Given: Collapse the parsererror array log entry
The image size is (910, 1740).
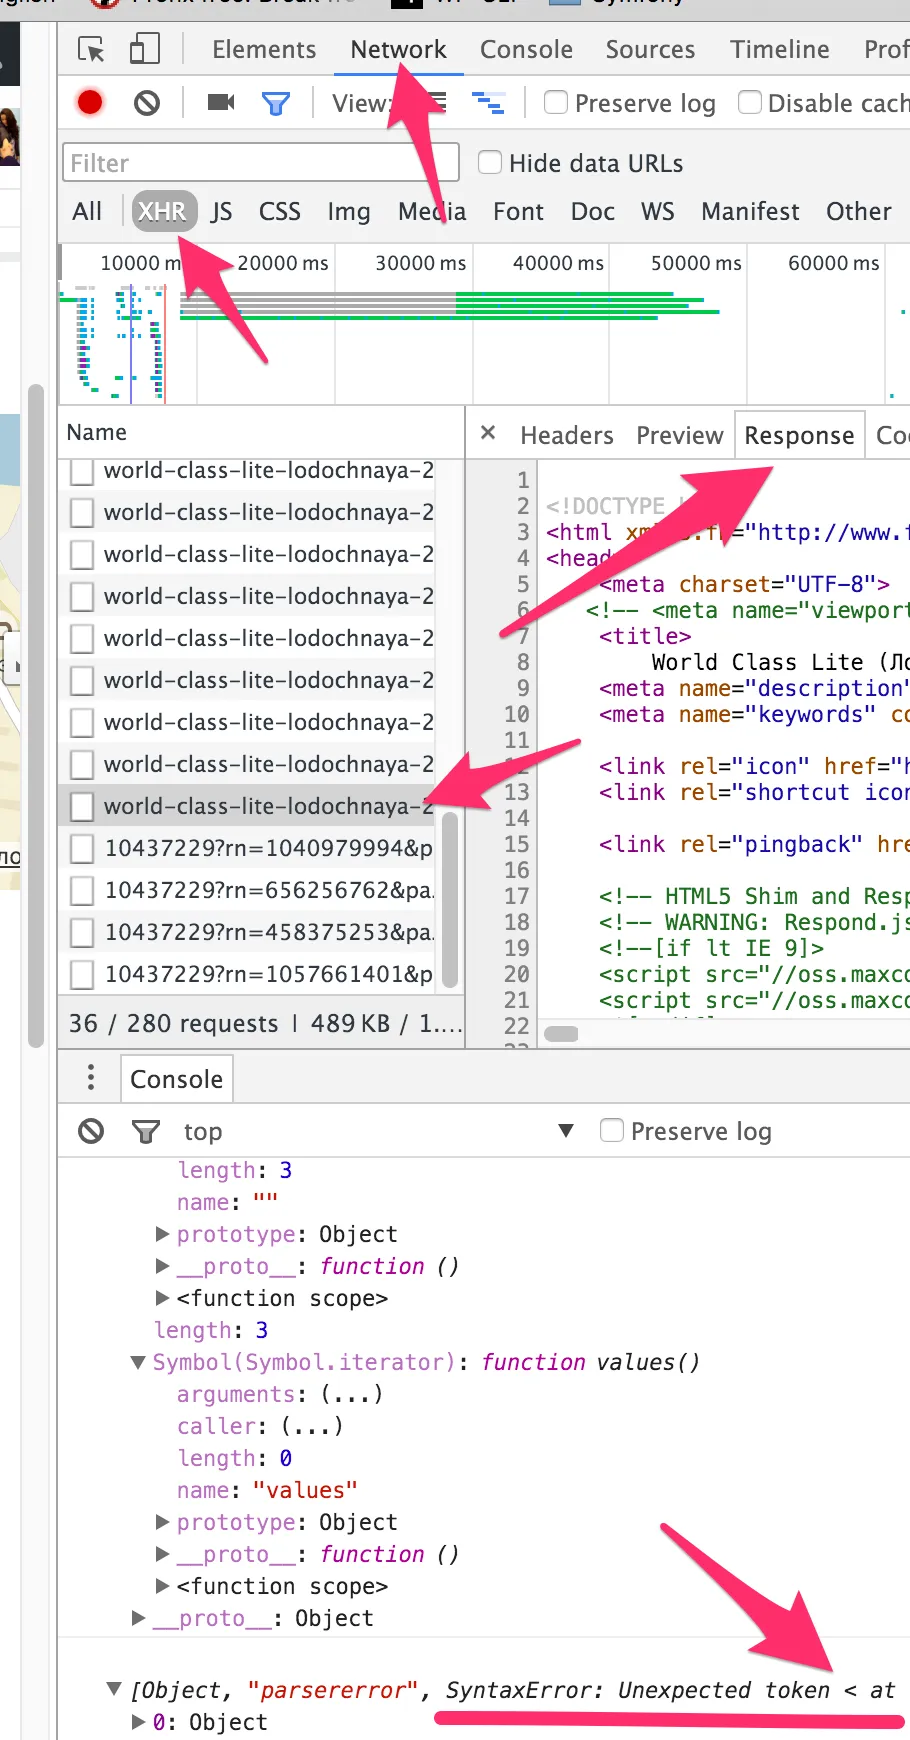Looking at the screenshot, I should click(x=114, y=1689).
